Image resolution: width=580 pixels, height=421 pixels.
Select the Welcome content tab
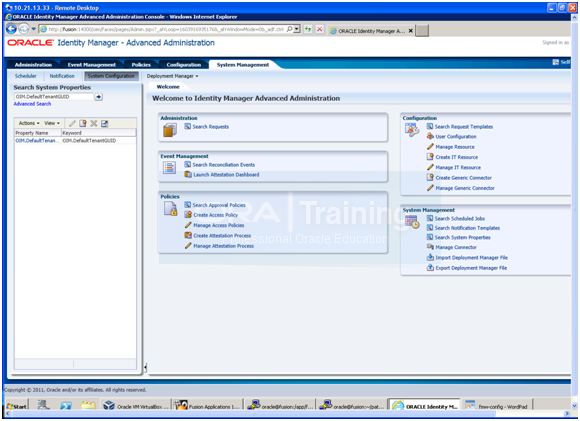(168, 87)
